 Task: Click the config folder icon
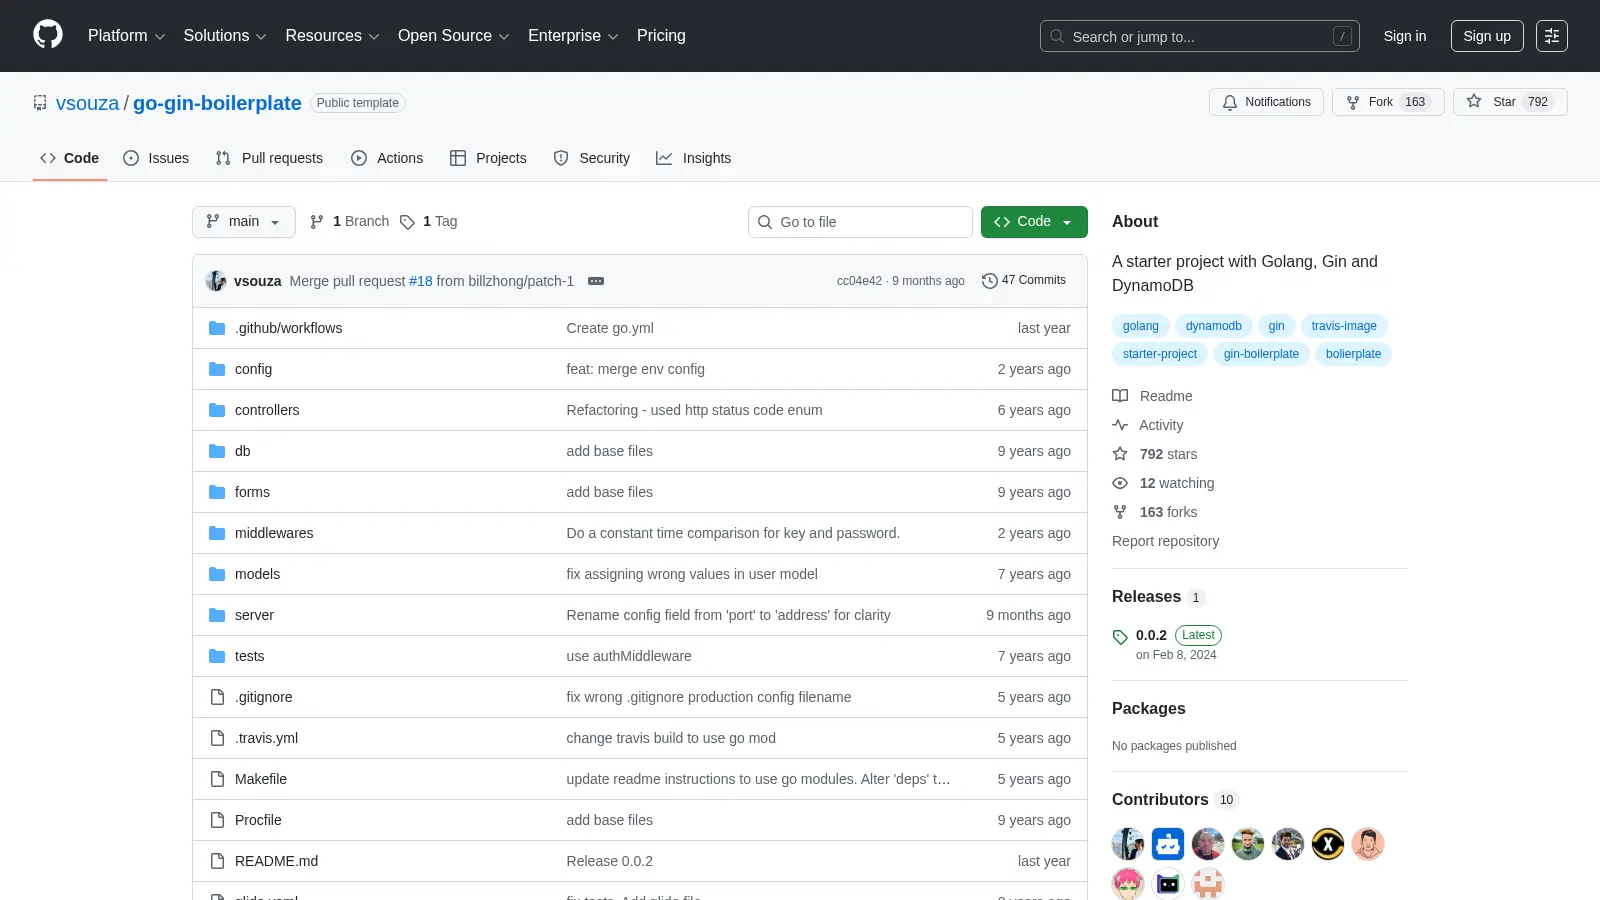click(x=217, y=369)
